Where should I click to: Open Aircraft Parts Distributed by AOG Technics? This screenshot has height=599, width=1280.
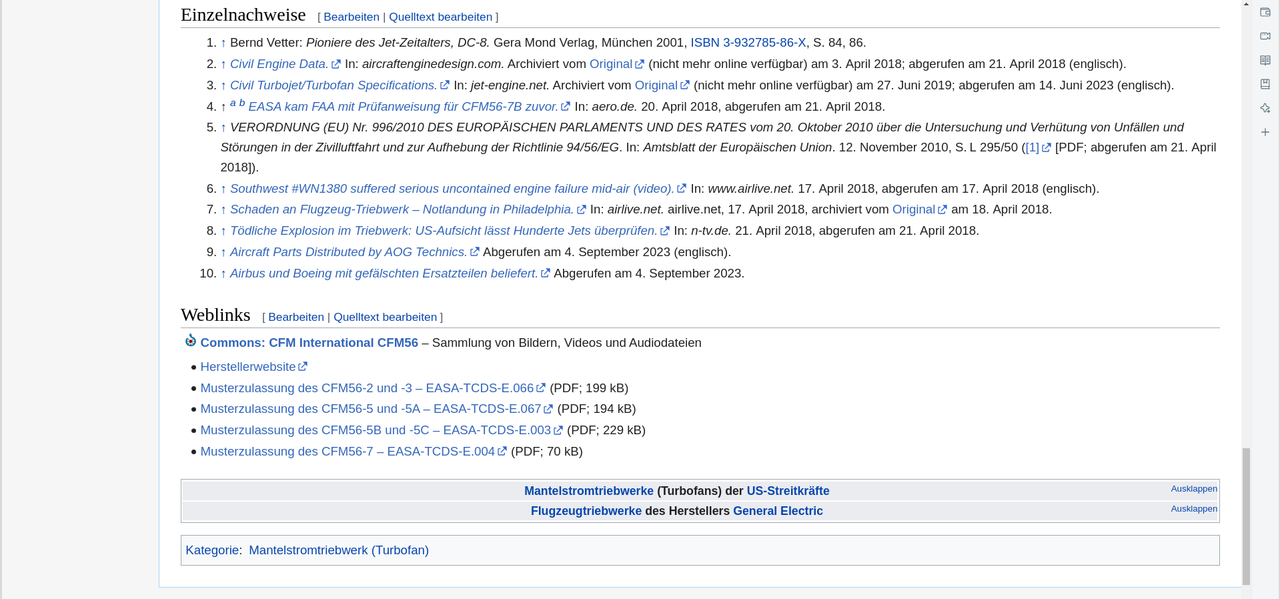coord(348,252)
